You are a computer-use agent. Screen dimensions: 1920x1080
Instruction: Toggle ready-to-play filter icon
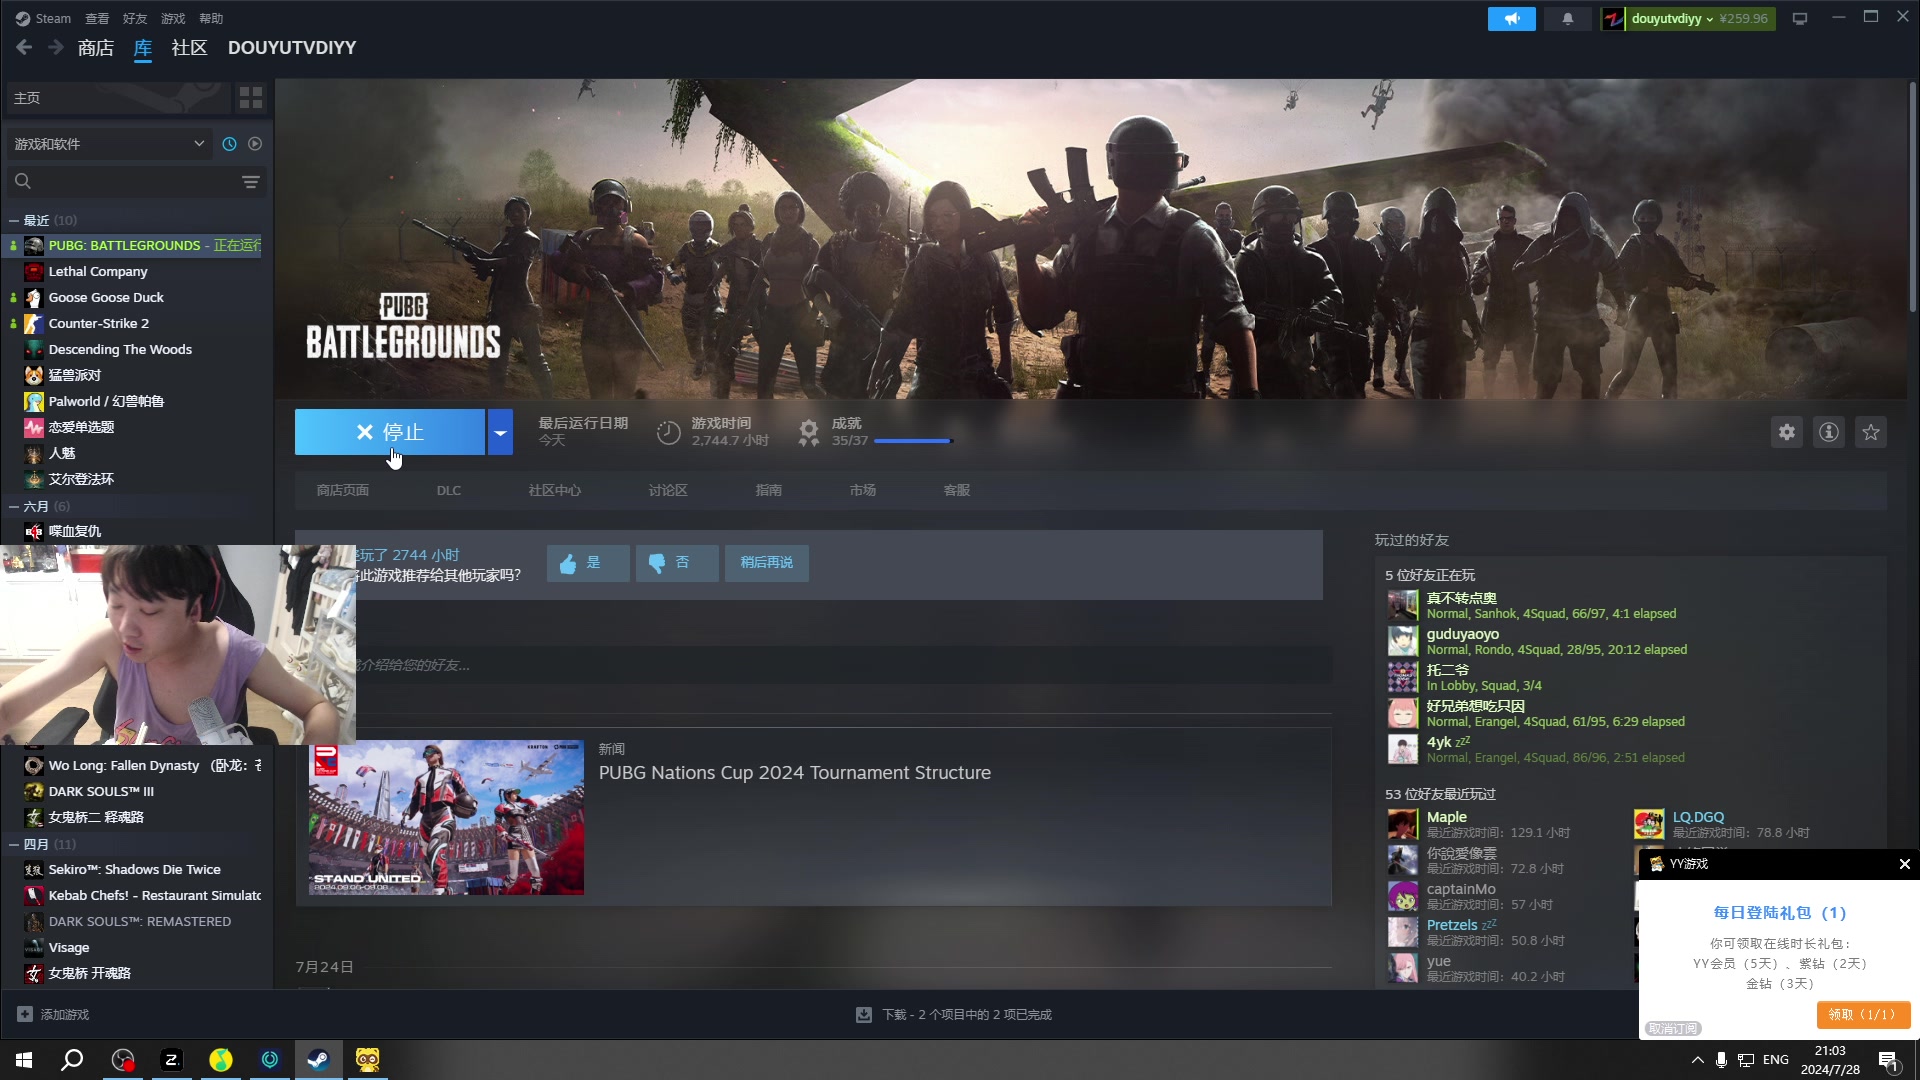tap(255, 144)
